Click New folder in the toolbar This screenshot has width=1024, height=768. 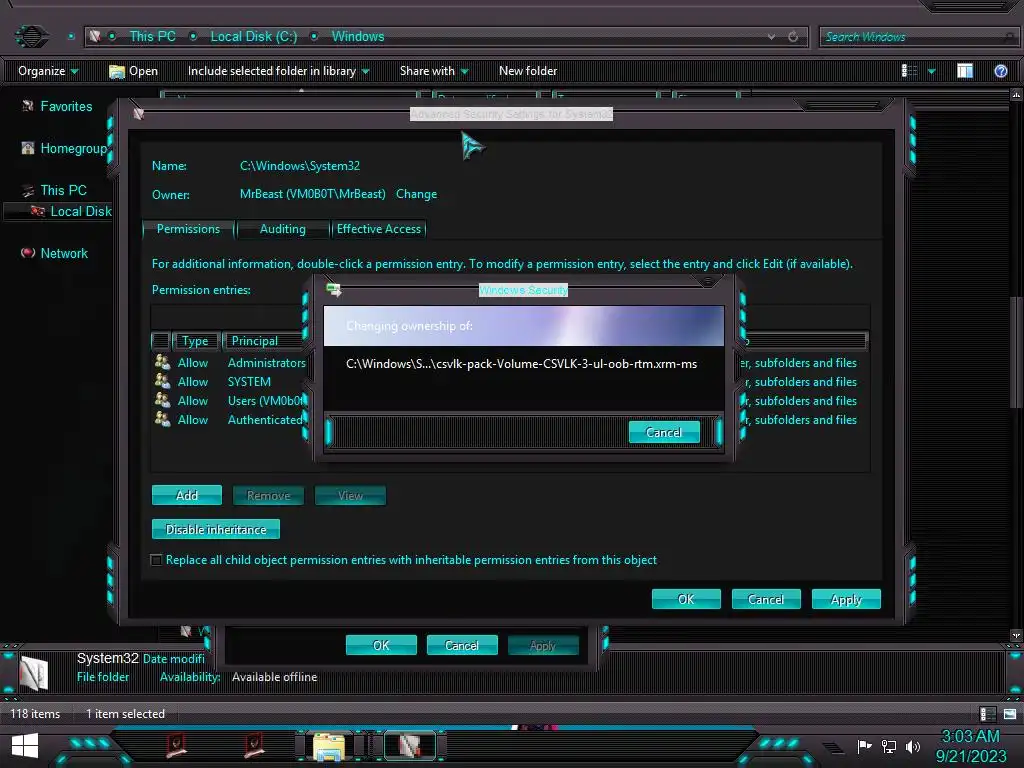pyautogui.click(x=528, y=71)
